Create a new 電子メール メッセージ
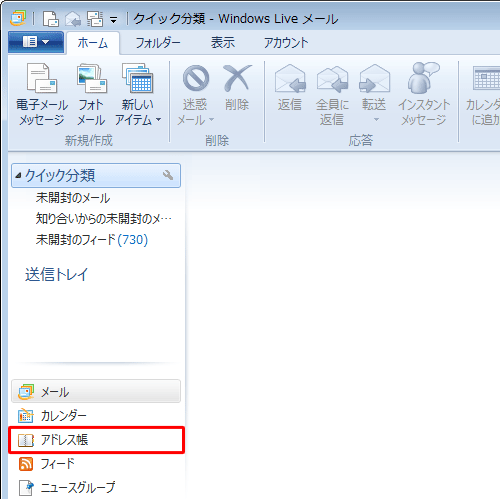The height and width of the screenshot is (499, 500). point(42,95)
